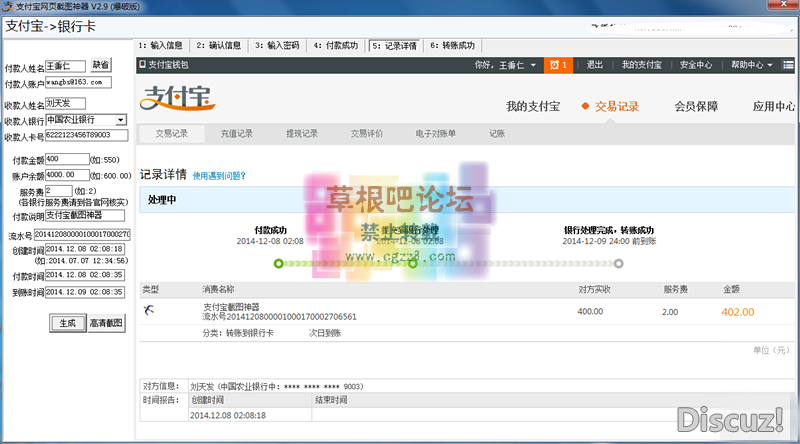Click the 退出 link

[594, 65]
